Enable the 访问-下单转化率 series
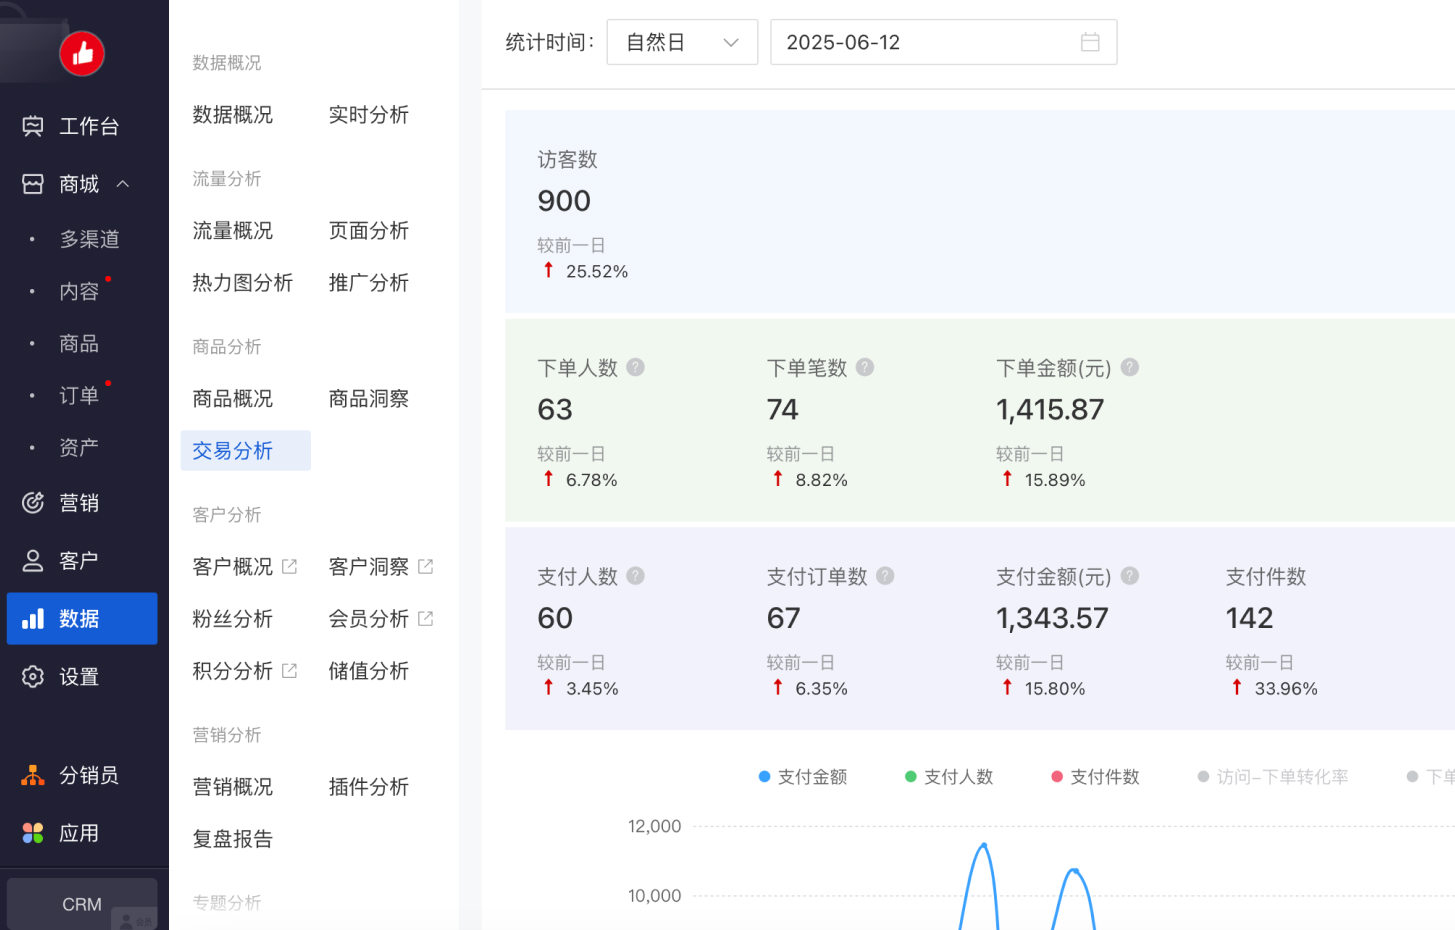This screenshot has width=1455, height=930. click(1272, 776)
